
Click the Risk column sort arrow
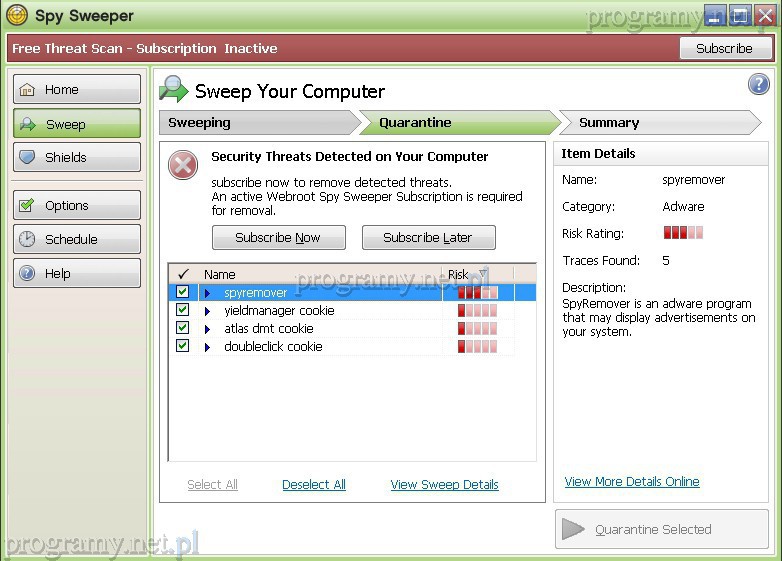483,274
